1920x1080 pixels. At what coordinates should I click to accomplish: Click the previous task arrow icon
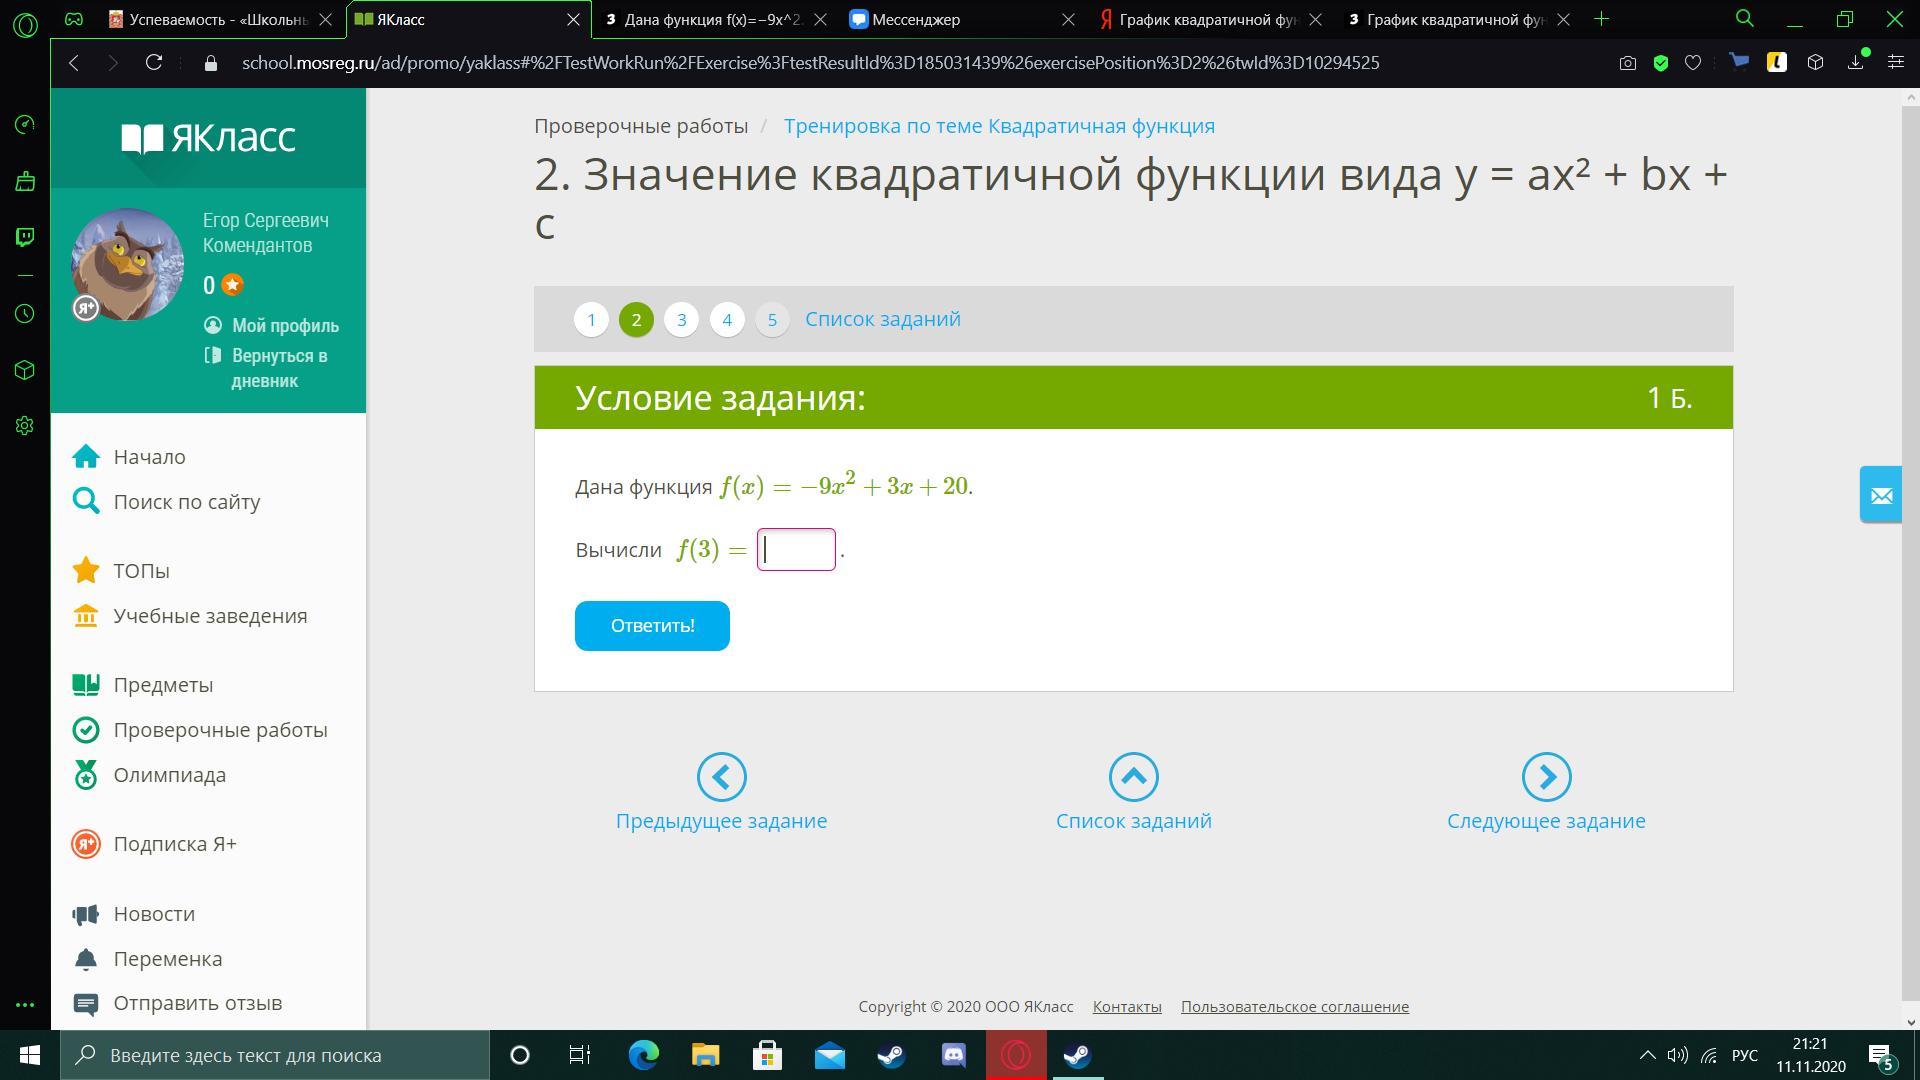coord(721,777)
